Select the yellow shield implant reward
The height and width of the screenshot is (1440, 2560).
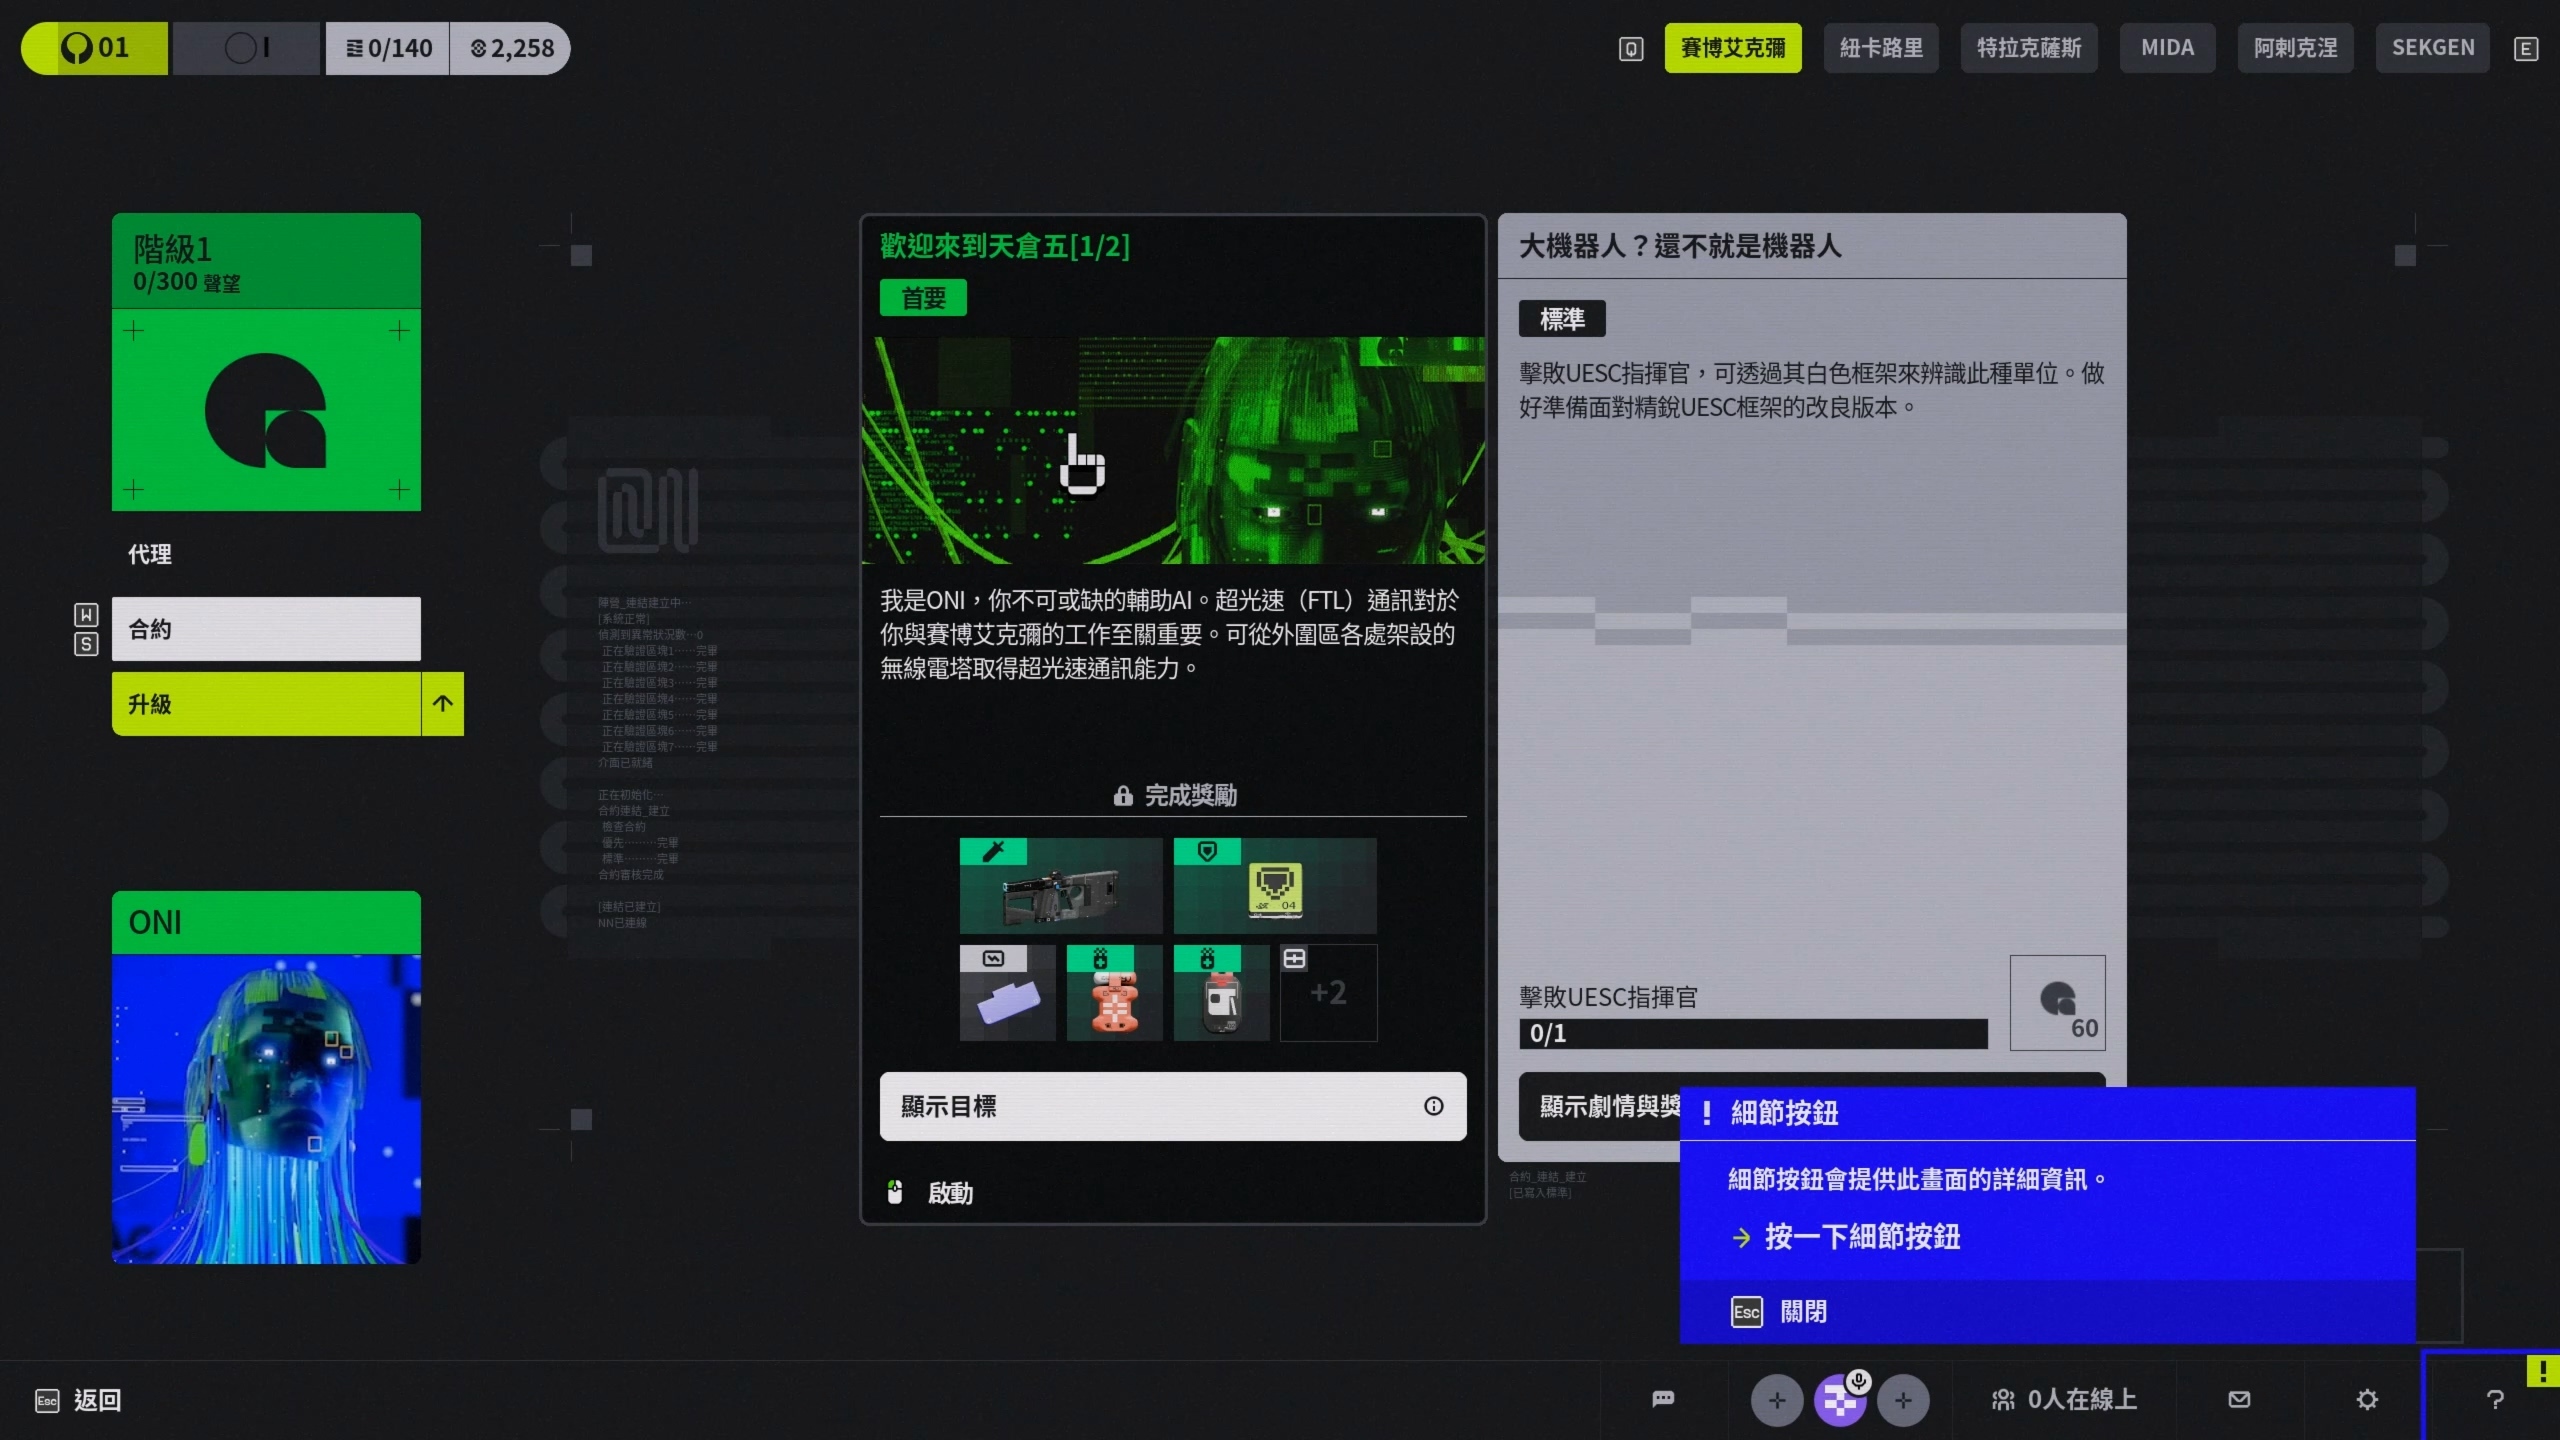[1274, 886]
